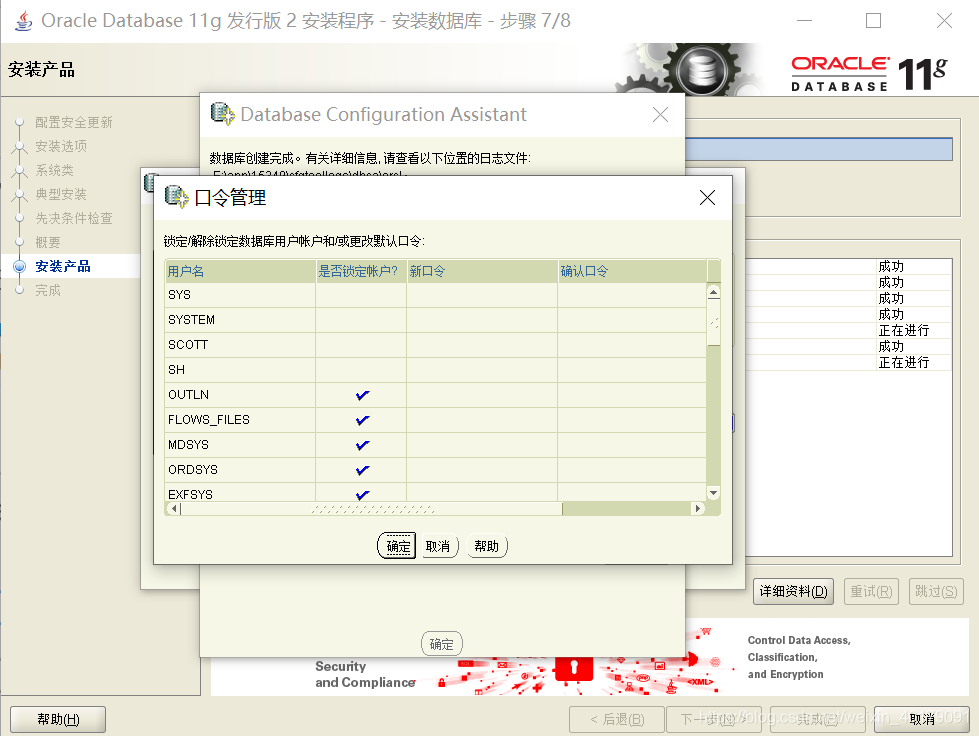Click the 确定 button in 口令管理 dialog

(396, 546)
